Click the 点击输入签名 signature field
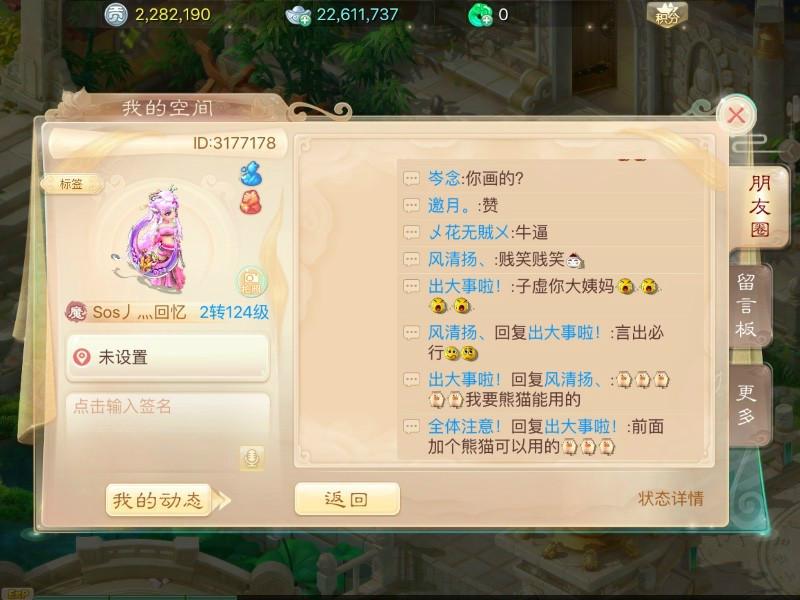This screenshot has width=800, height=600. 168,431
